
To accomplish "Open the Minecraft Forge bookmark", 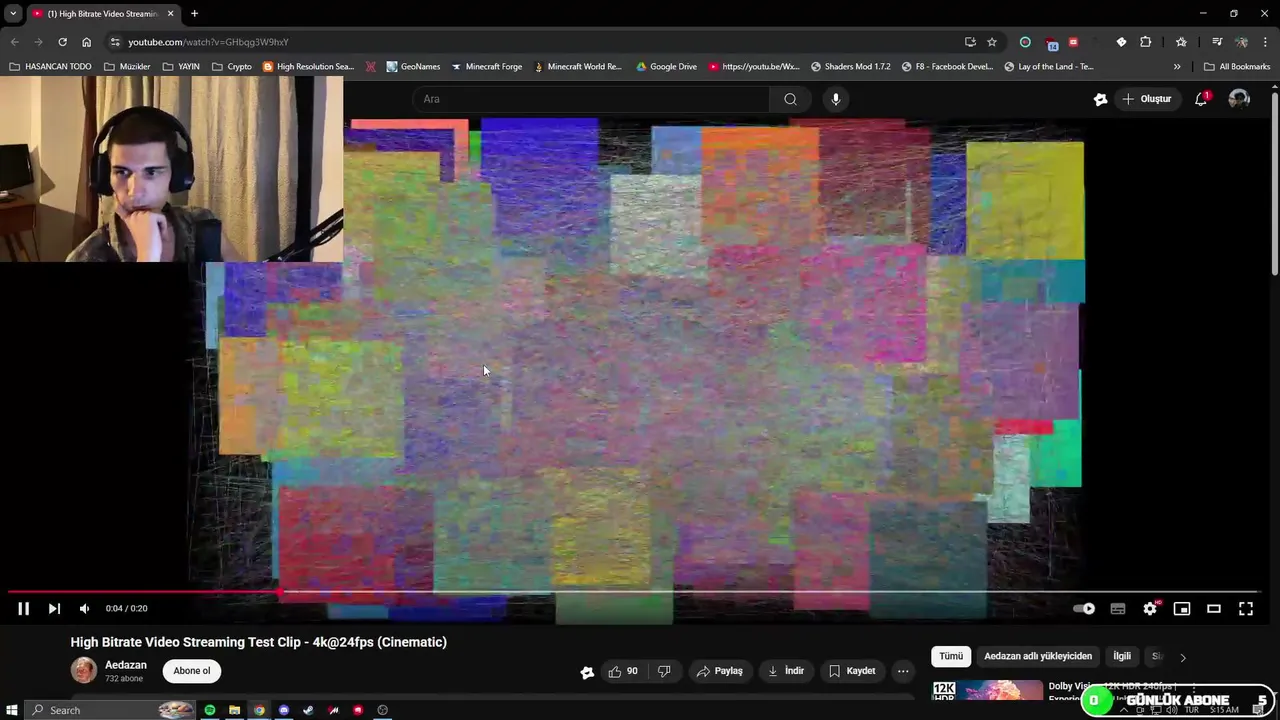I will coord(486,67).
